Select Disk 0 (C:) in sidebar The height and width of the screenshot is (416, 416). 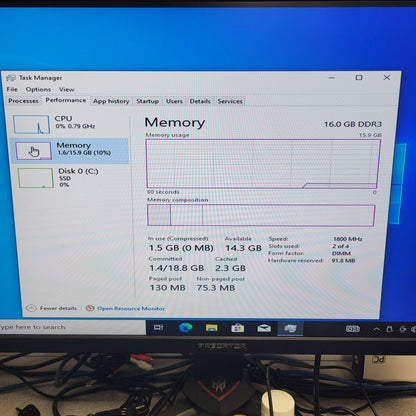(70, 177)
